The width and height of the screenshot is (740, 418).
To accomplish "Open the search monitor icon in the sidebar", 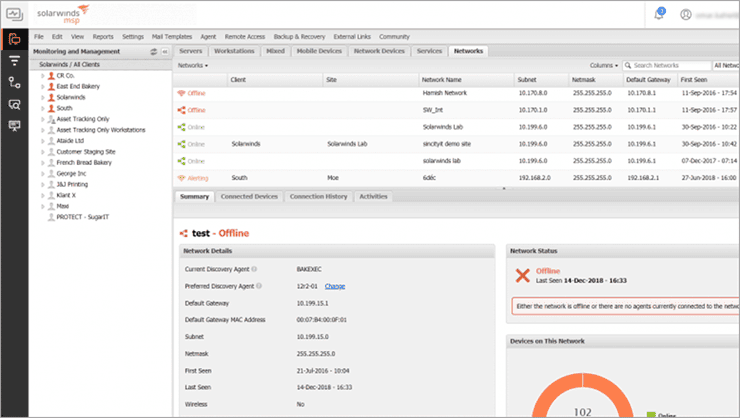I will 14,104.
